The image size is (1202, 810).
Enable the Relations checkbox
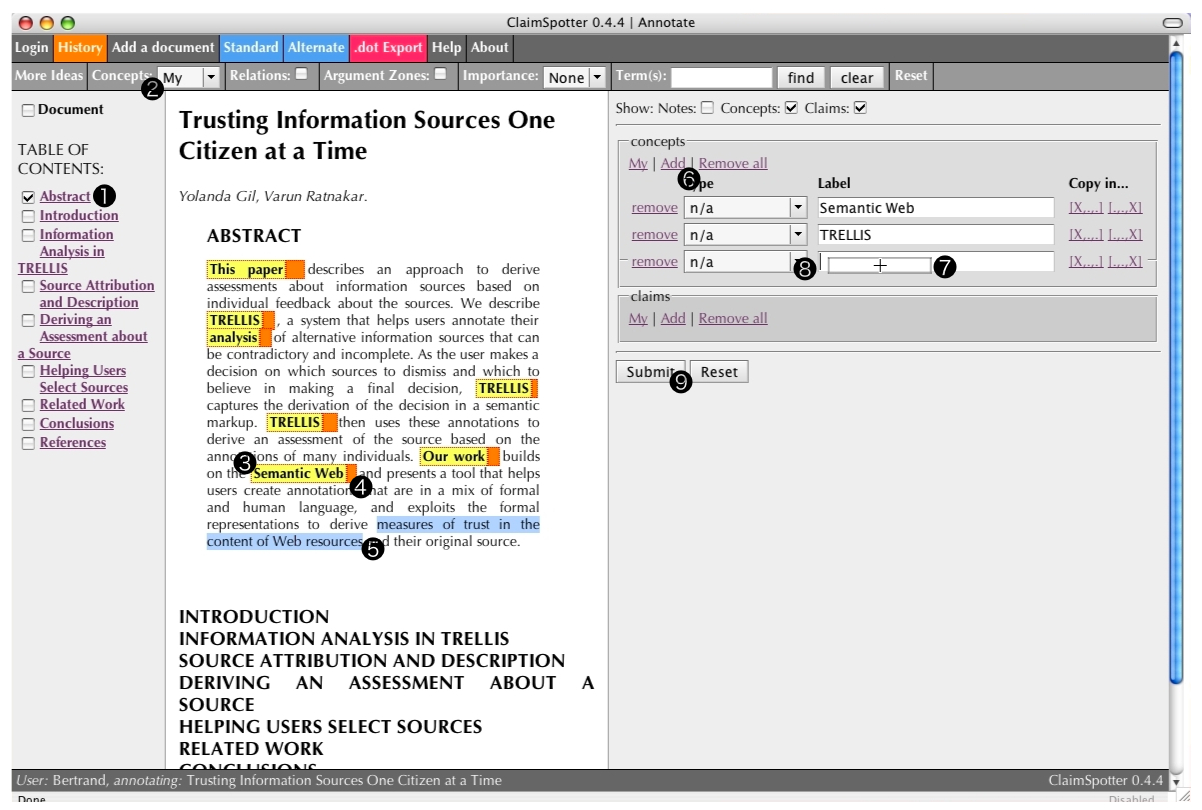point(301,73)
